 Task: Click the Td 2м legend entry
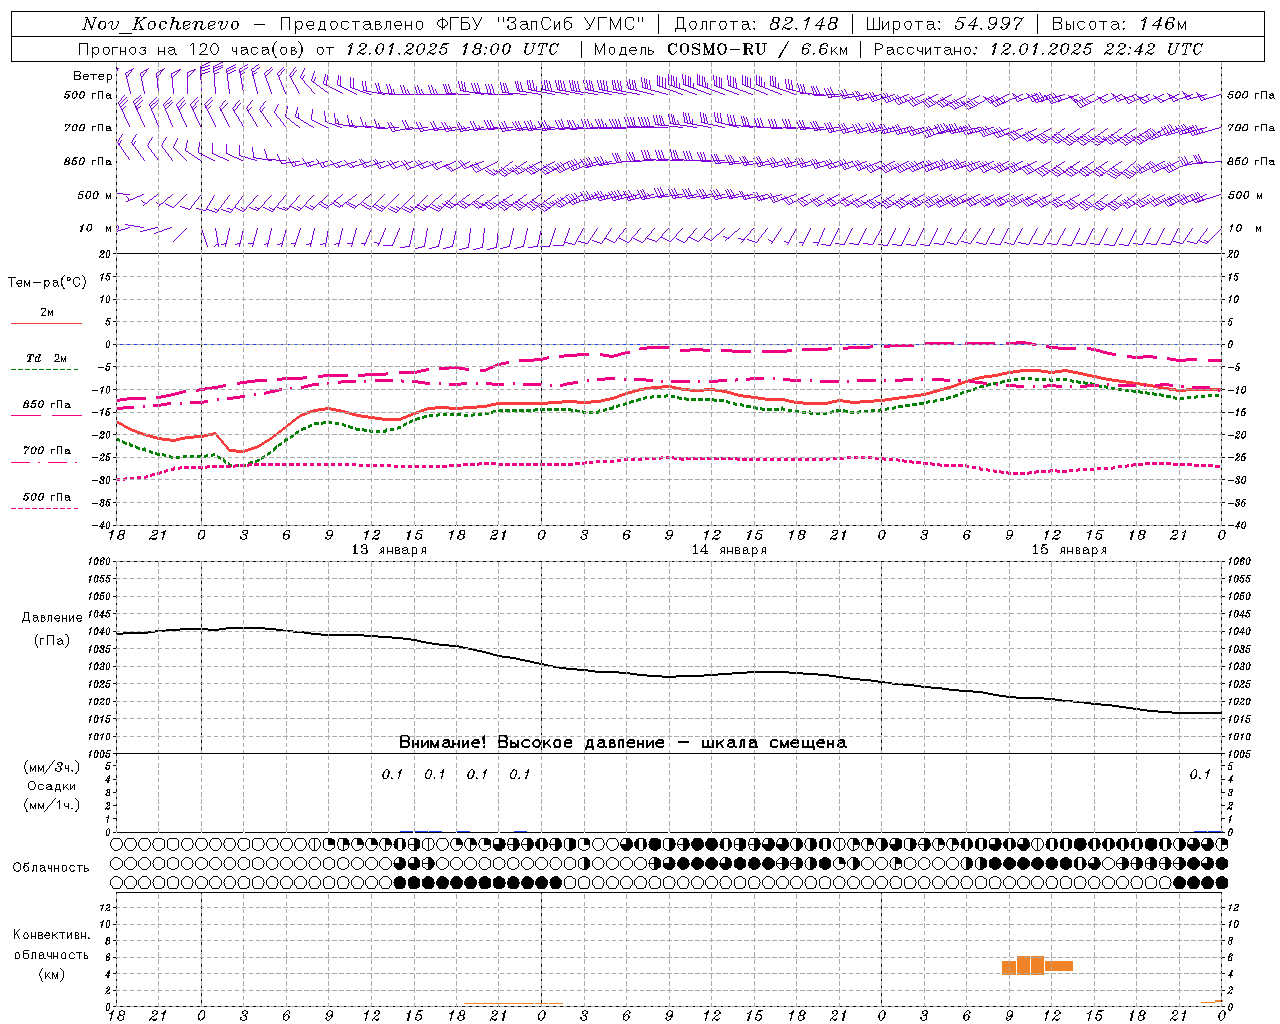coord(46,360)
